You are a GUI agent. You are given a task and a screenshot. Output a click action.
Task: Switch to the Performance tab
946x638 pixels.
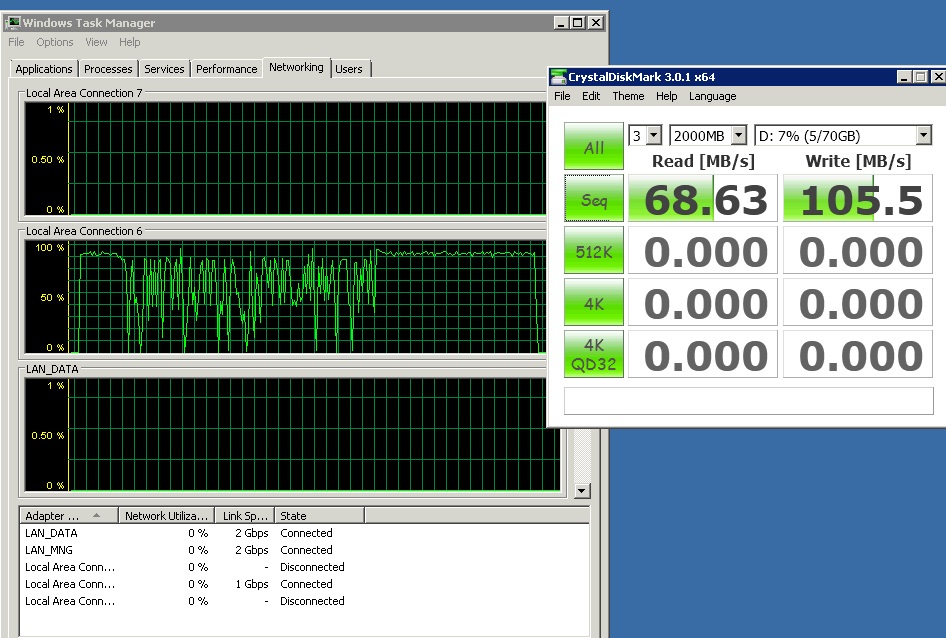tap(226, 69)
